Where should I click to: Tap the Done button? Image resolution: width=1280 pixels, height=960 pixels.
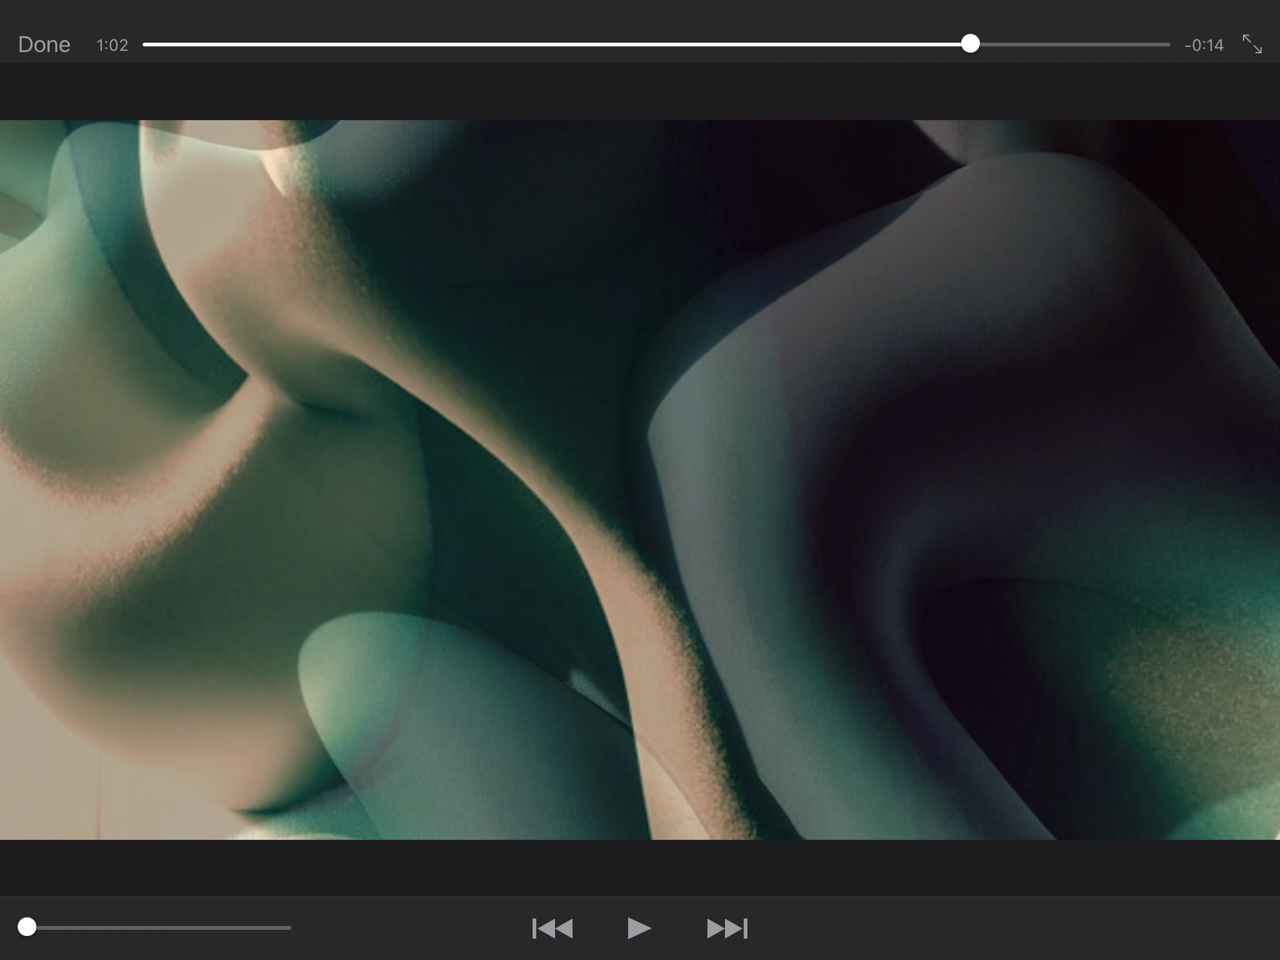(x=44, y=45)
